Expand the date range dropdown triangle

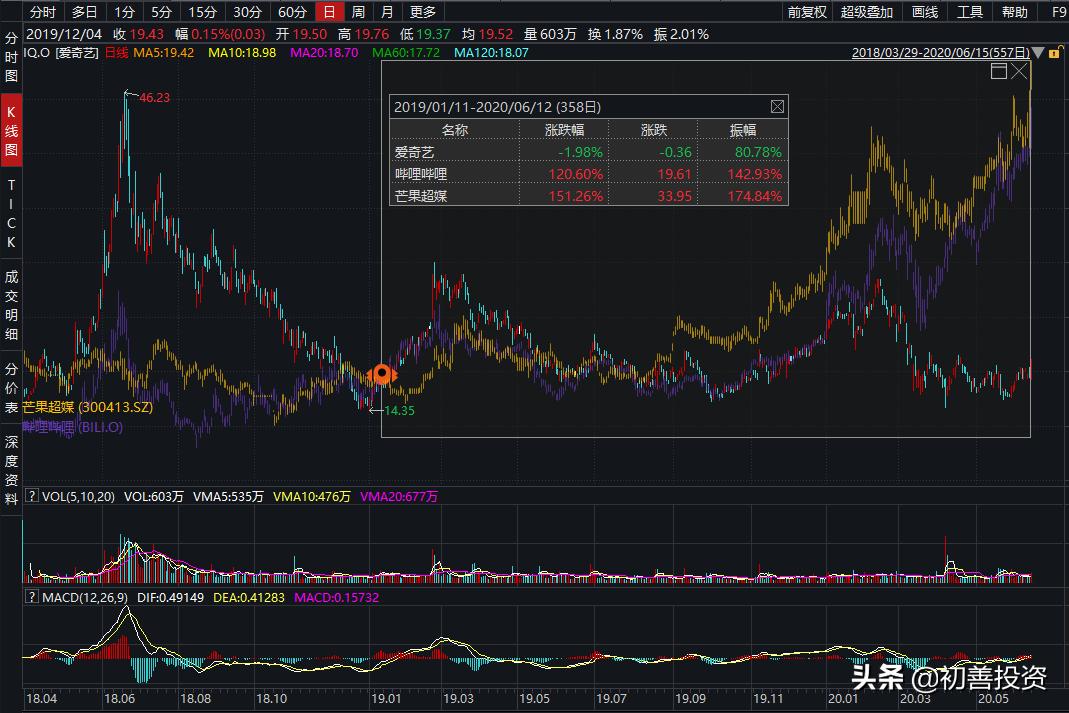pyautogui.click(x=1037, y=52)
